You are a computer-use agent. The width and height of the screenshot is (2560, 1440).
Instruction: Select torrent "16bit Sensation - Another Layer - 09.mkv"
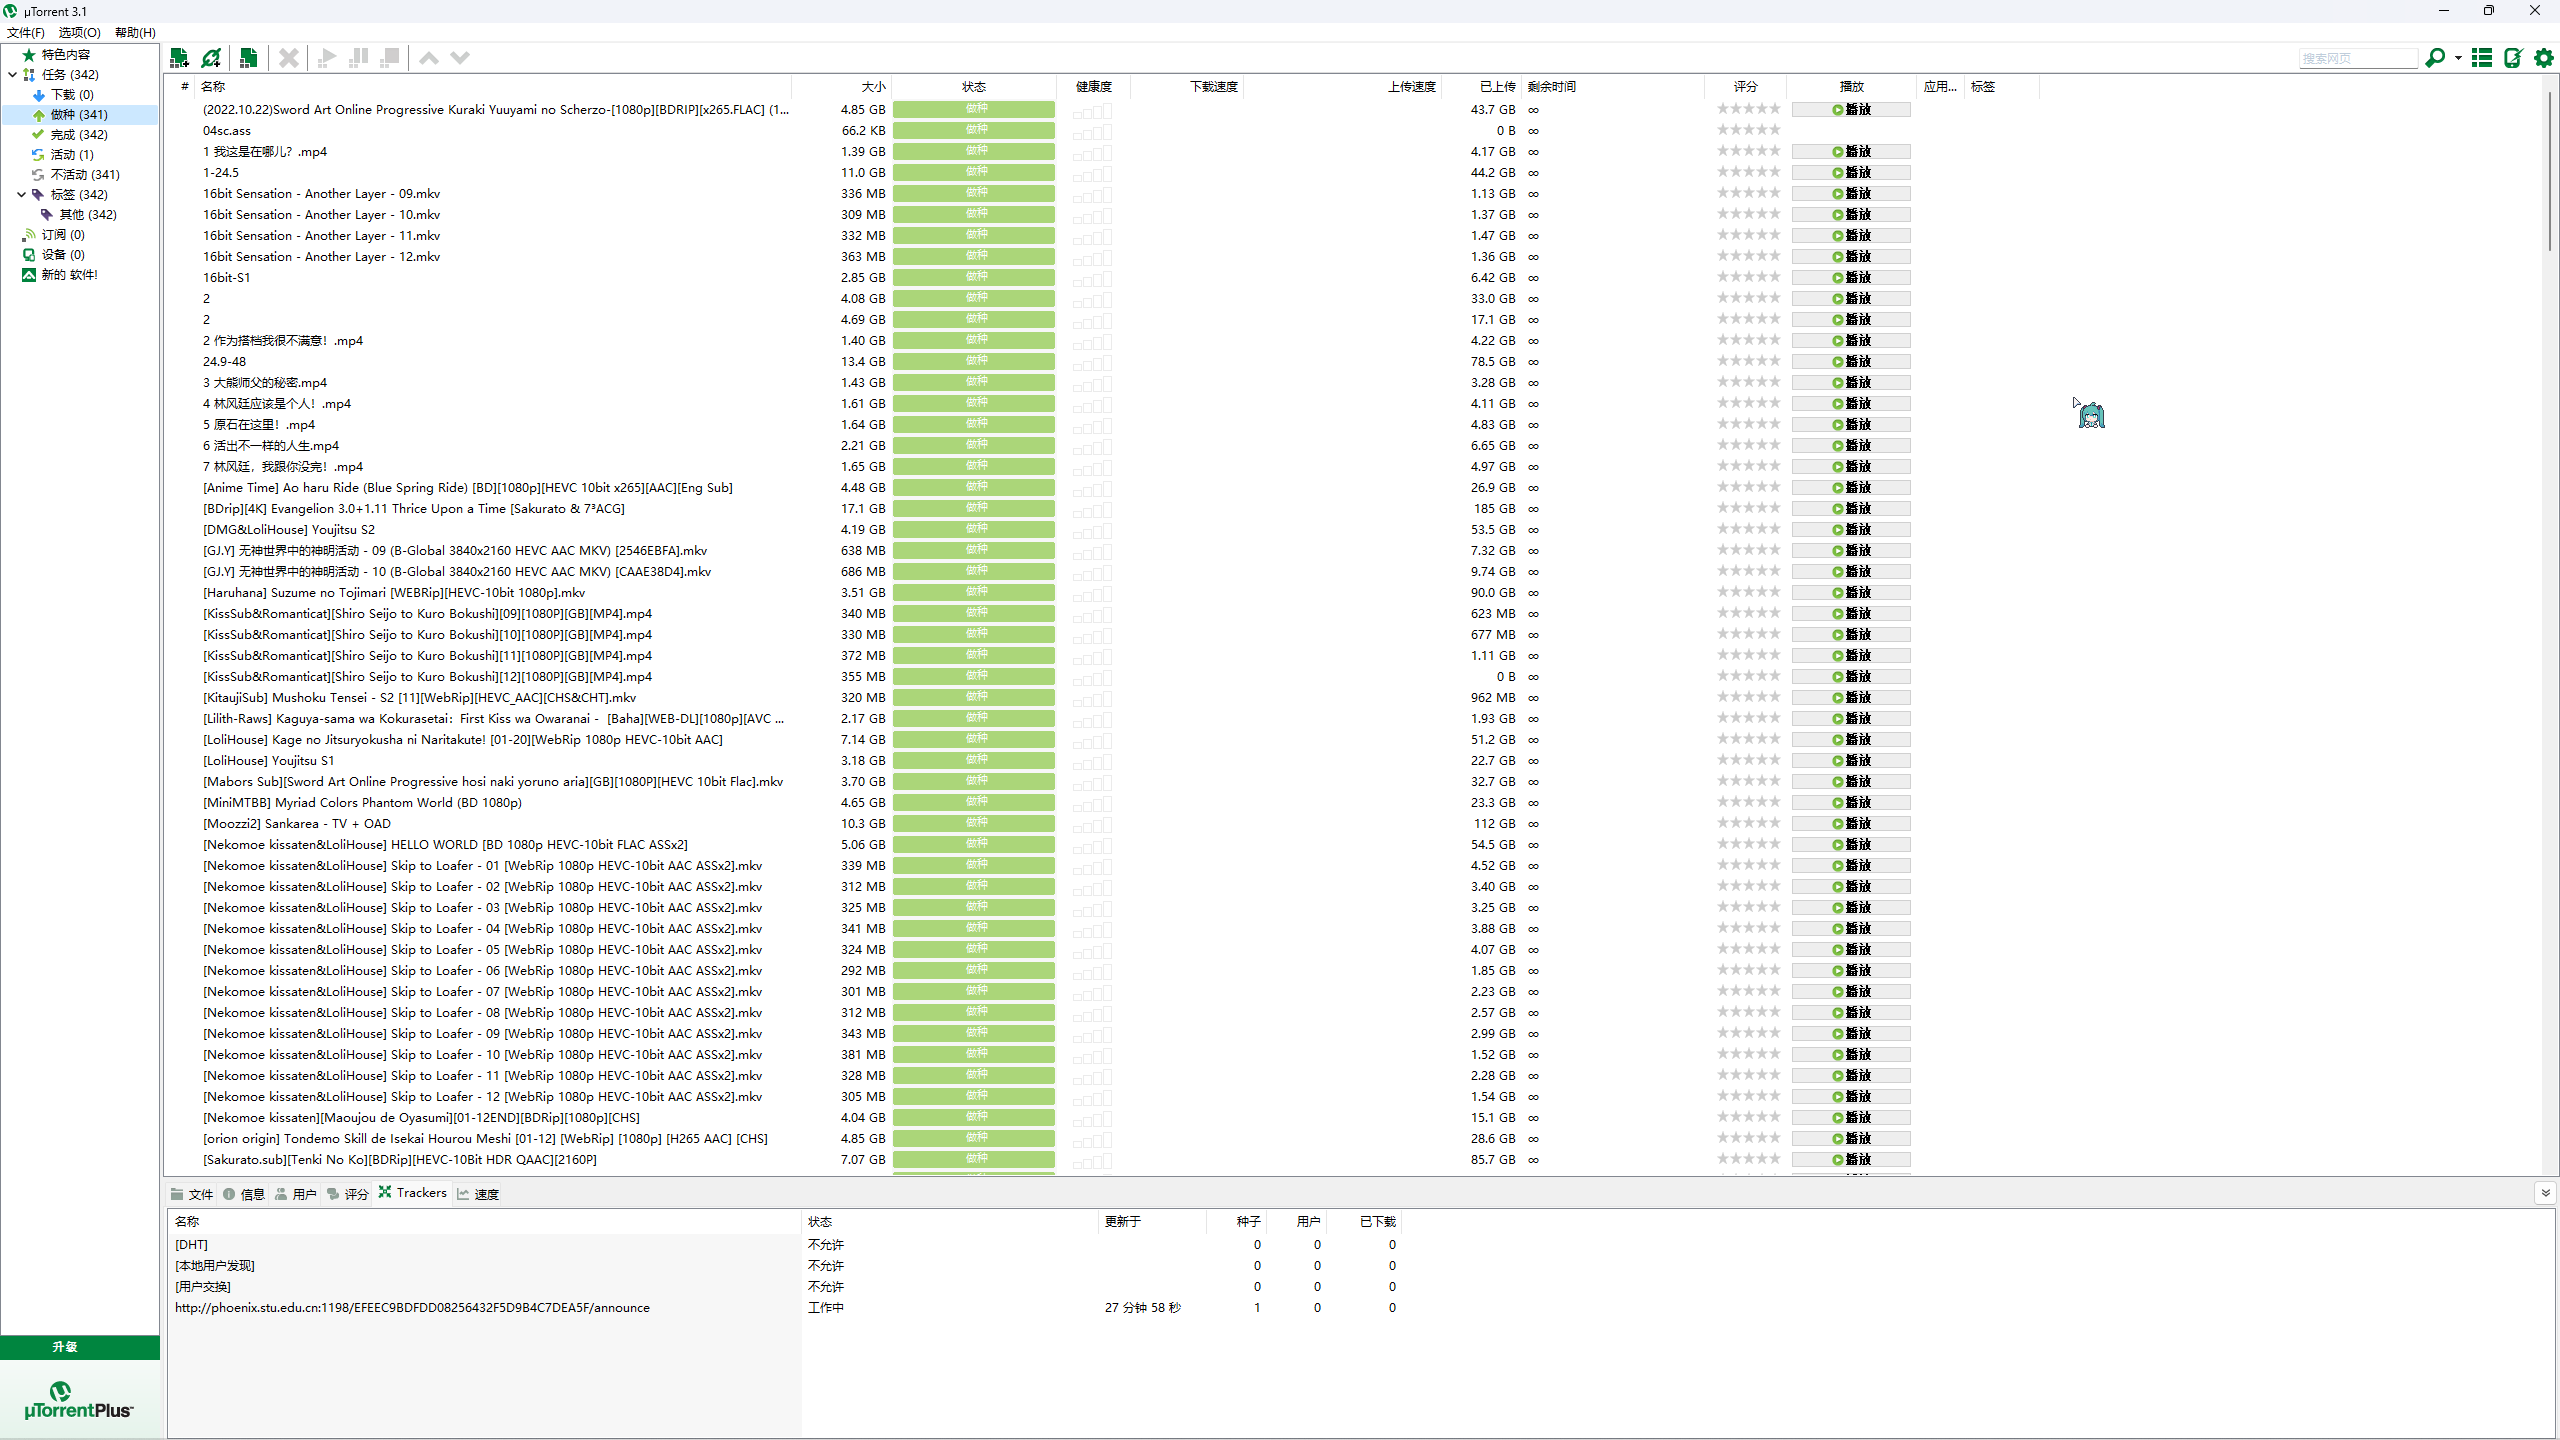(321, 194)
